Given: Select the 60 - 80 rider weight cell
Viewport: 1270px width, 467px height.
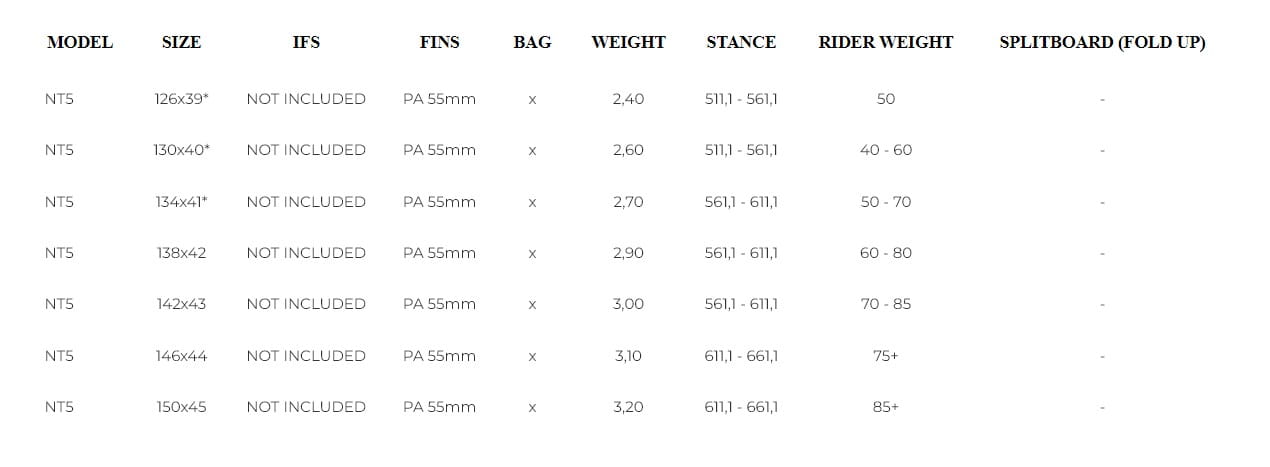Looking at the screenshot, I should (x=885, y=253).
